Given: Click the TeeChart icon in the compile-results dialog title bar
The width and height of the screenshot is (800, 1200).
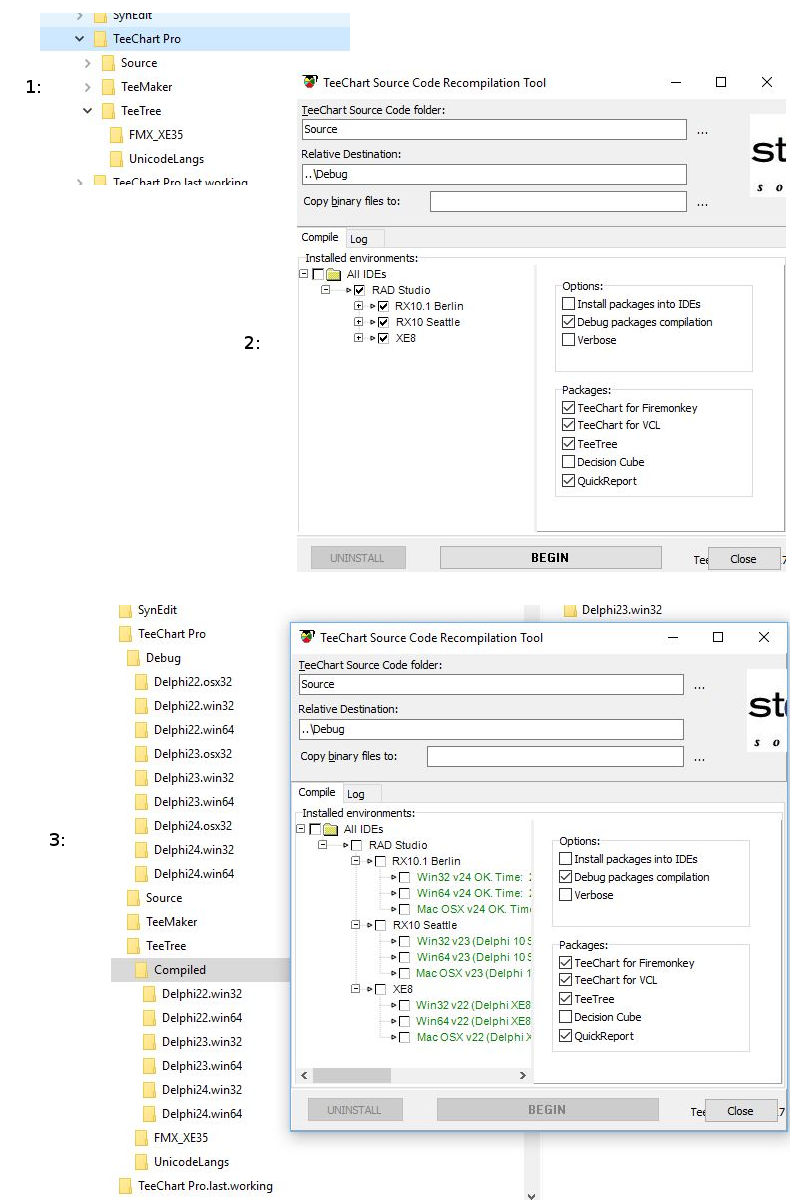Looking at the screenshot, I should (306, 637).
